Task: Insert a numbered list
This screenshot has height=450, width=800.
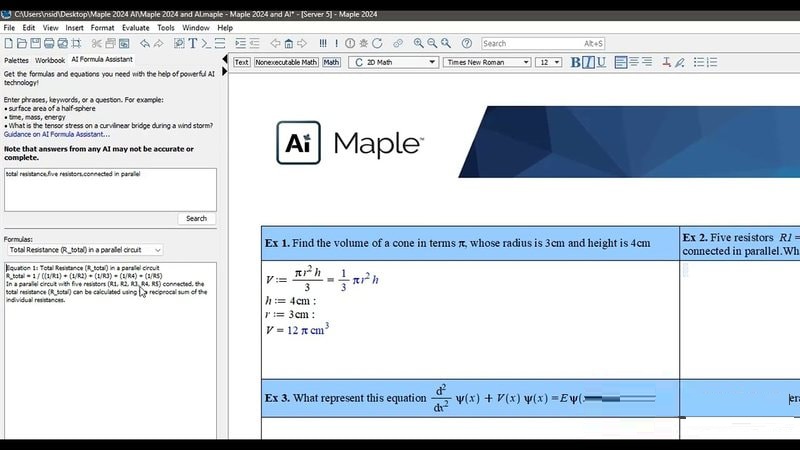Action: (x=712, y=62)
